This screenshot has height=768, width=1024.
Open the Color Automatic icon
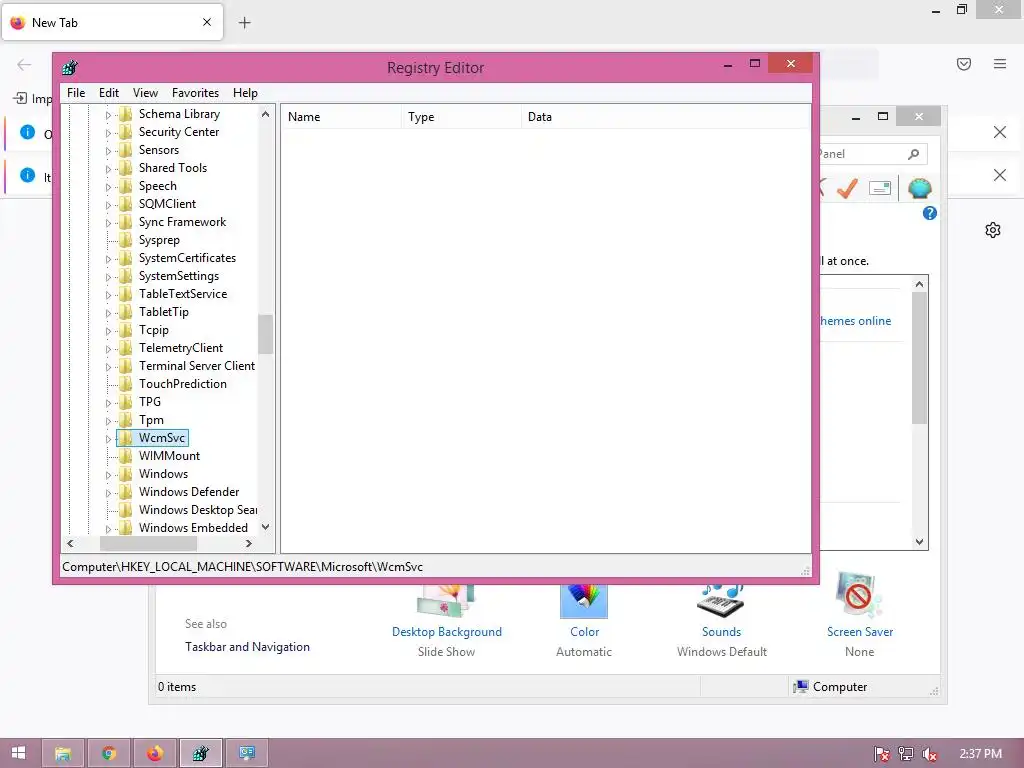click(584, 601)
